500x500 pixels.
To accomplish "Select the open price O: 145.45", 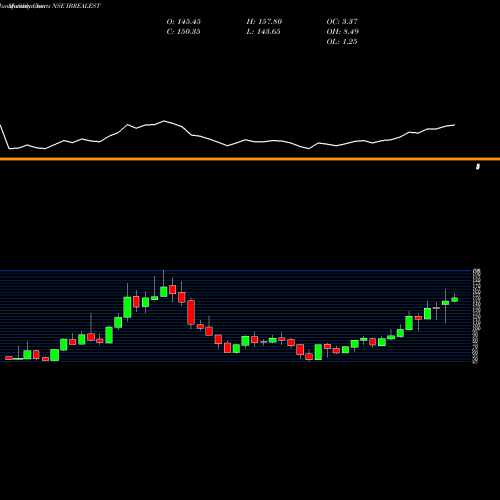I will click(184, 22).
